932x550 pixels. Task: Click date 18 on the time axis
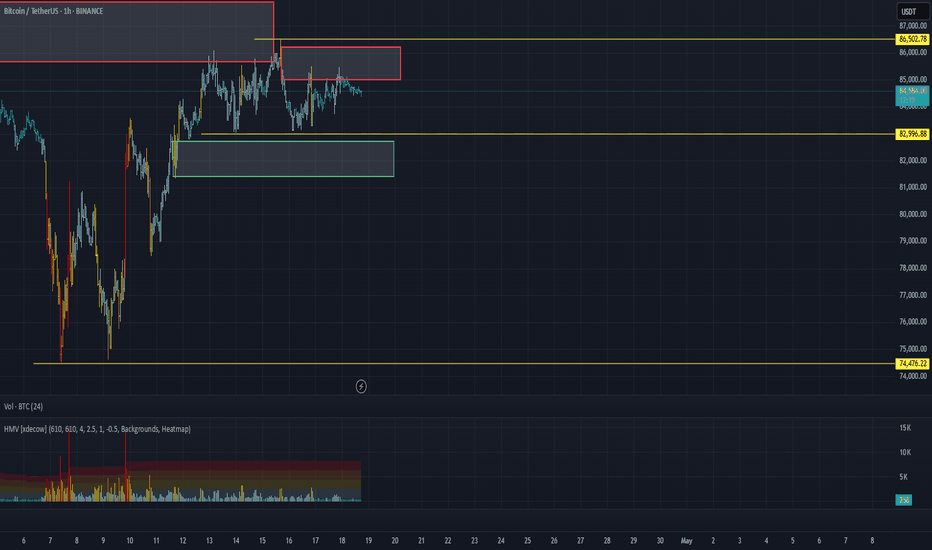(342, 540)
